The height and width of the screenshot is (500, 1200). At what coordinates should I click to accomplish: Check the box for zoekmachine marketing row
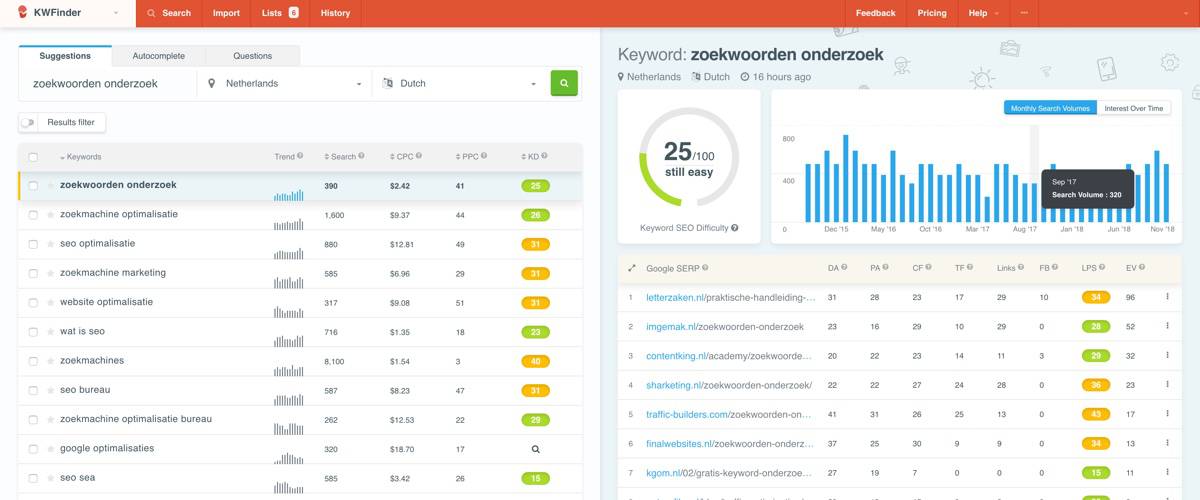(x=33, y=273)
